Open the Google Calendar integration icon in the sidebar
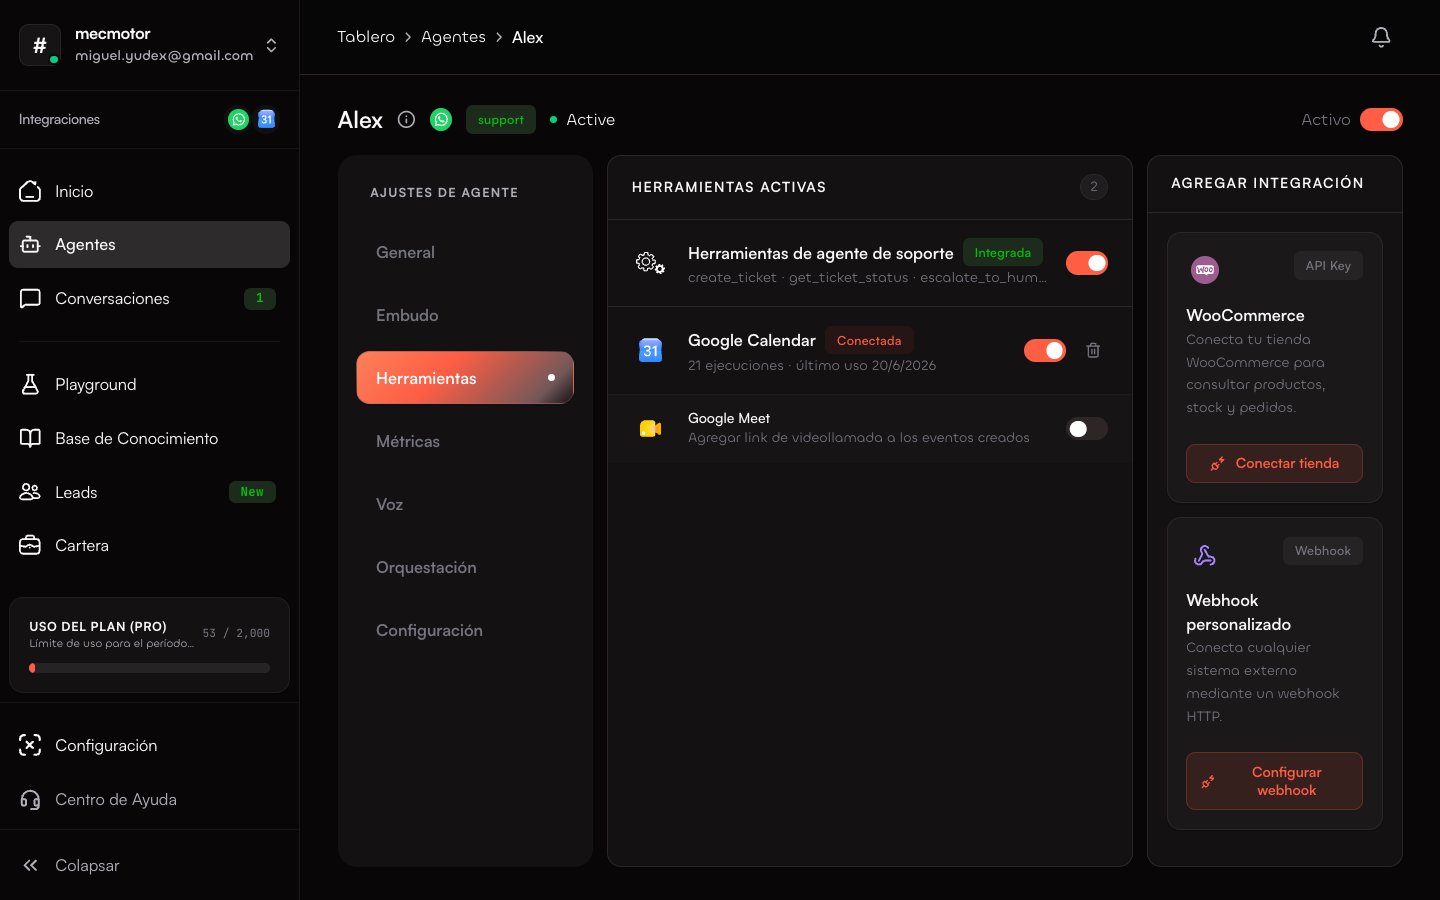Viewport: 1440px width, 900px height. tap(266, 119)
